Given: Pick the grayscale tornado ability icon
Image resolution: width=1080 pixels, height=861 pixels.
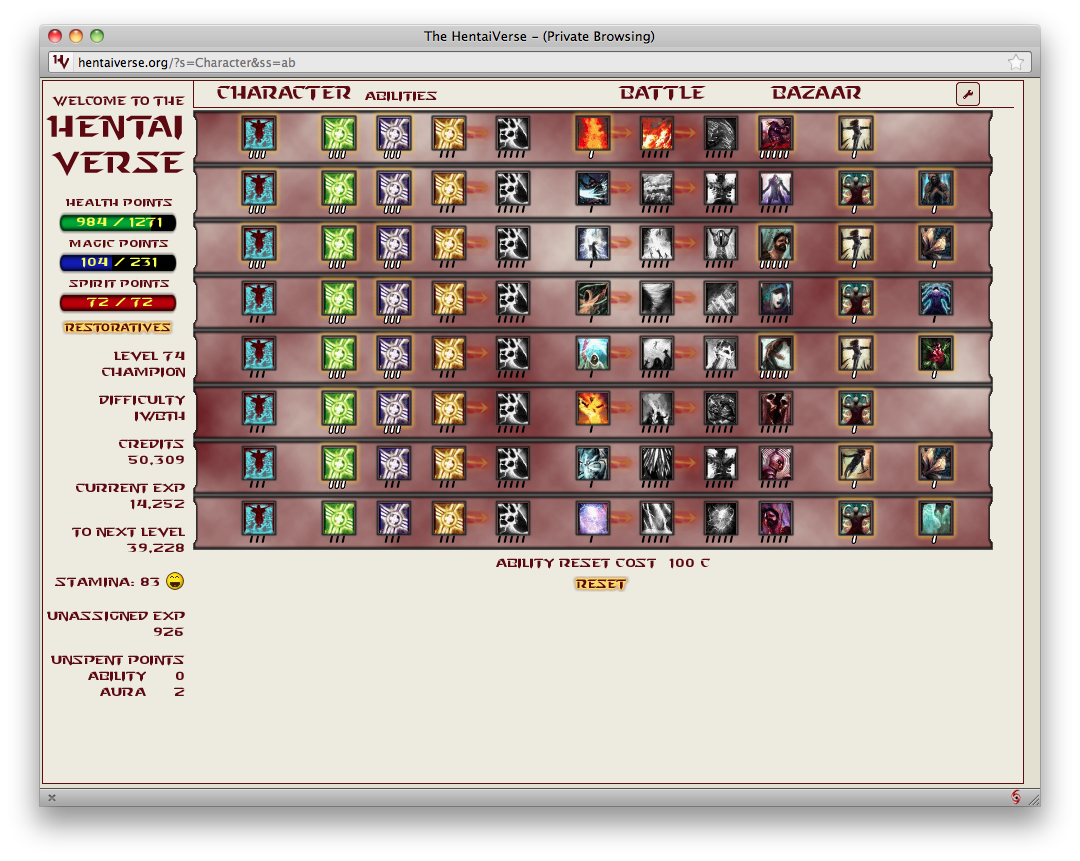Looking at the screenshot, I should tap(656, 298).
